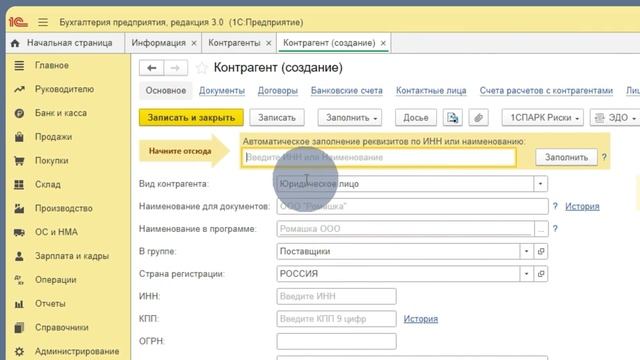Open 1СПАРК Риски dropdown

542,118
